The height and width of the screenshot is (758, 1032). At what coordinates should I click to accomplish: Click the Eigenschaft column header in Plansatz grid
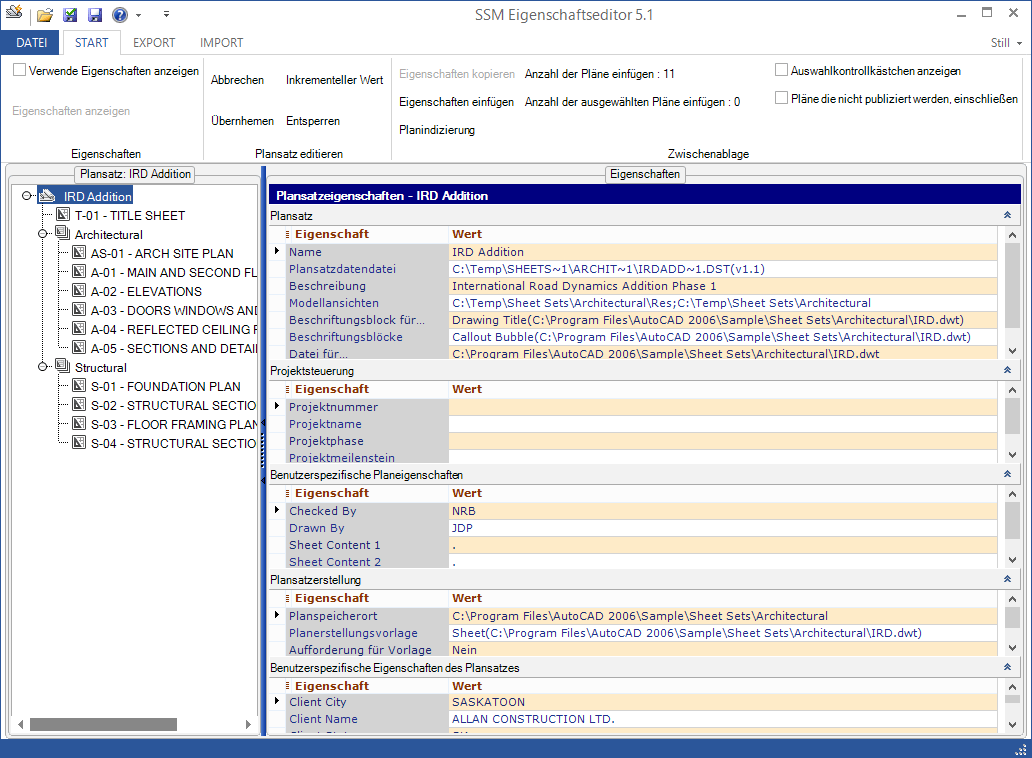(x=366, y=234)
